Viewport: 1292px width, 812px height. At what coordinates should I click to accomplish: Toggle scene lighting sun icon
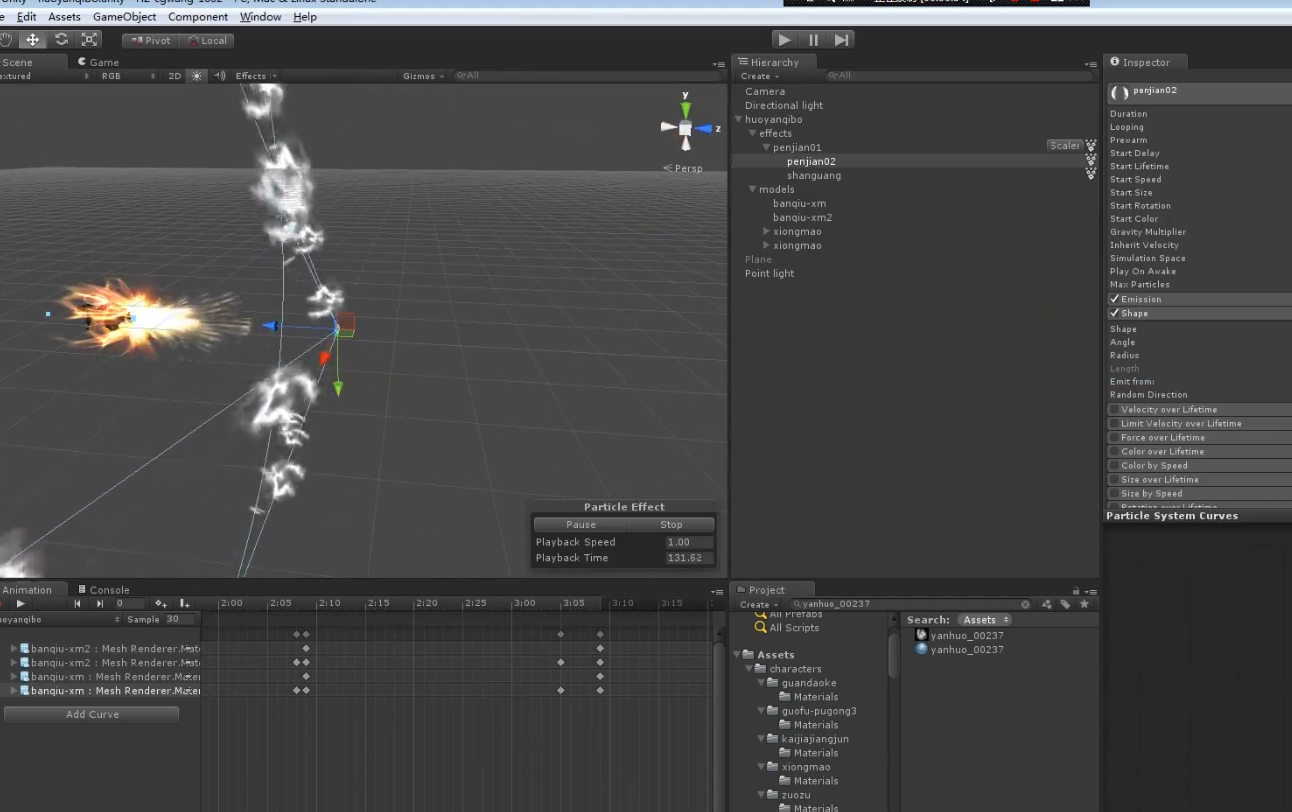pos(196,76)
